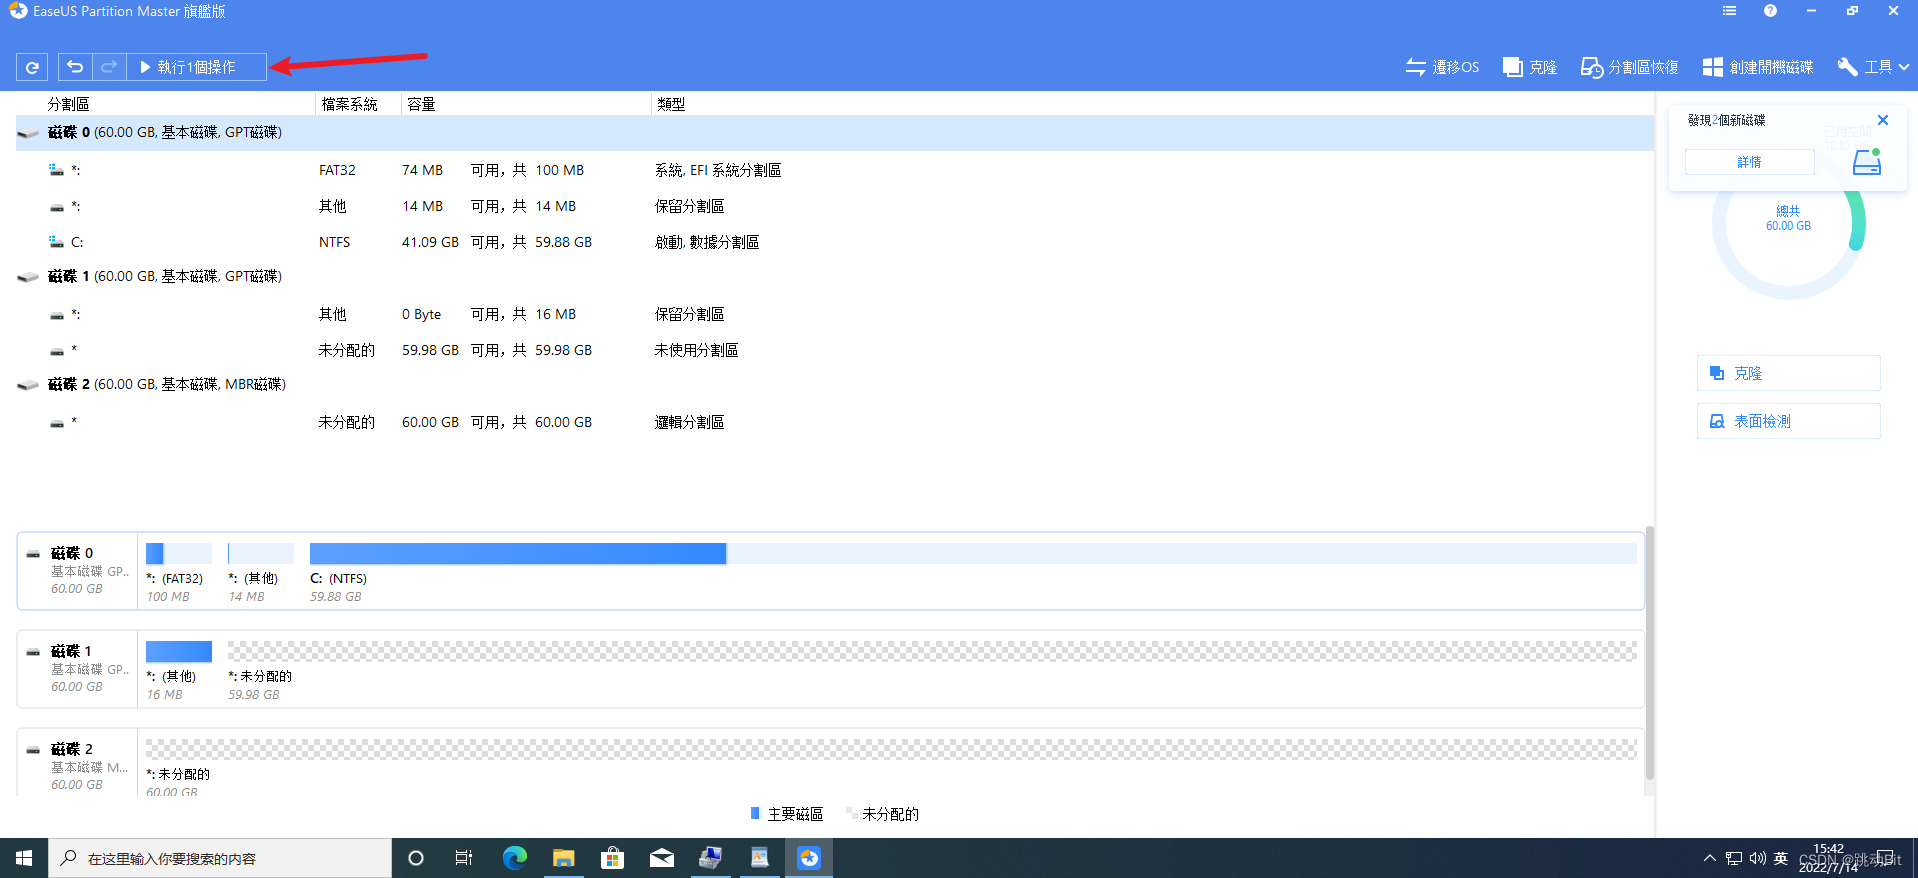Select the C: NTFS partition row
This screenshot has height=878, width=1918.
[834, 242]
